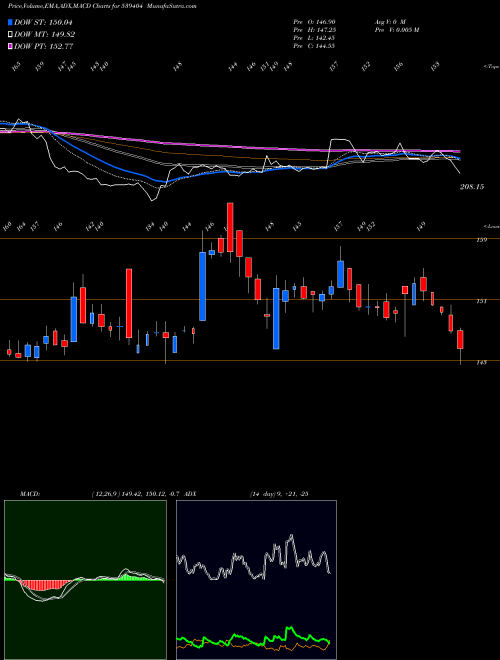Open the green MACD indicator chart panel
Image resolution: width=500 pixels, height=660 pixels.
coord(85,580)
